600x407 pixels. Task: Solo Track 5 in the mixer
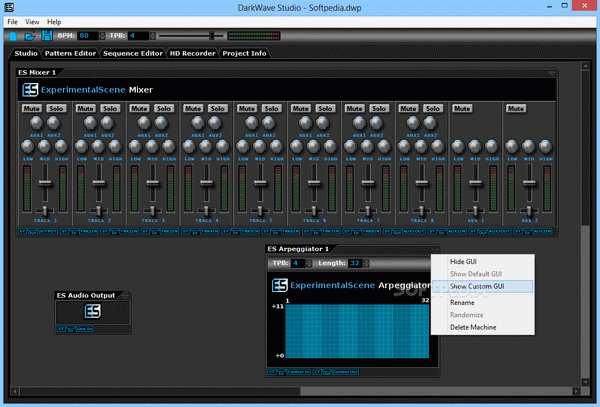[x=271, y=109]
